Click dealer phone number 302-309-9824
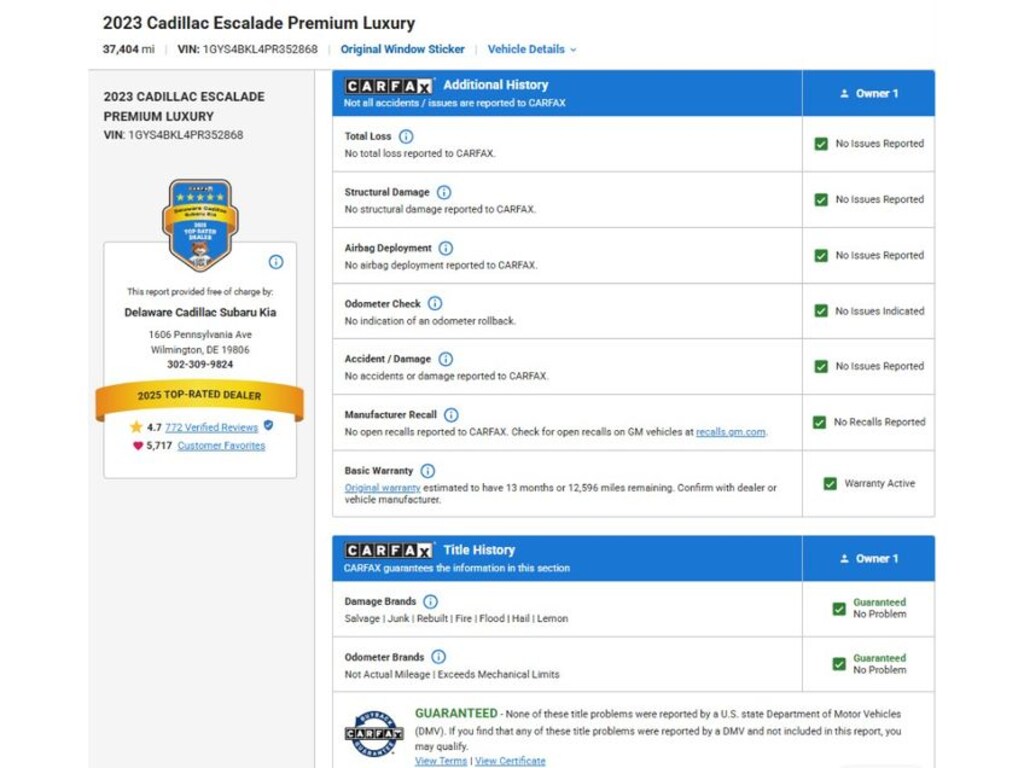Image resolution: width=1024 pixels, height=768 pixels. click(200, 364)
